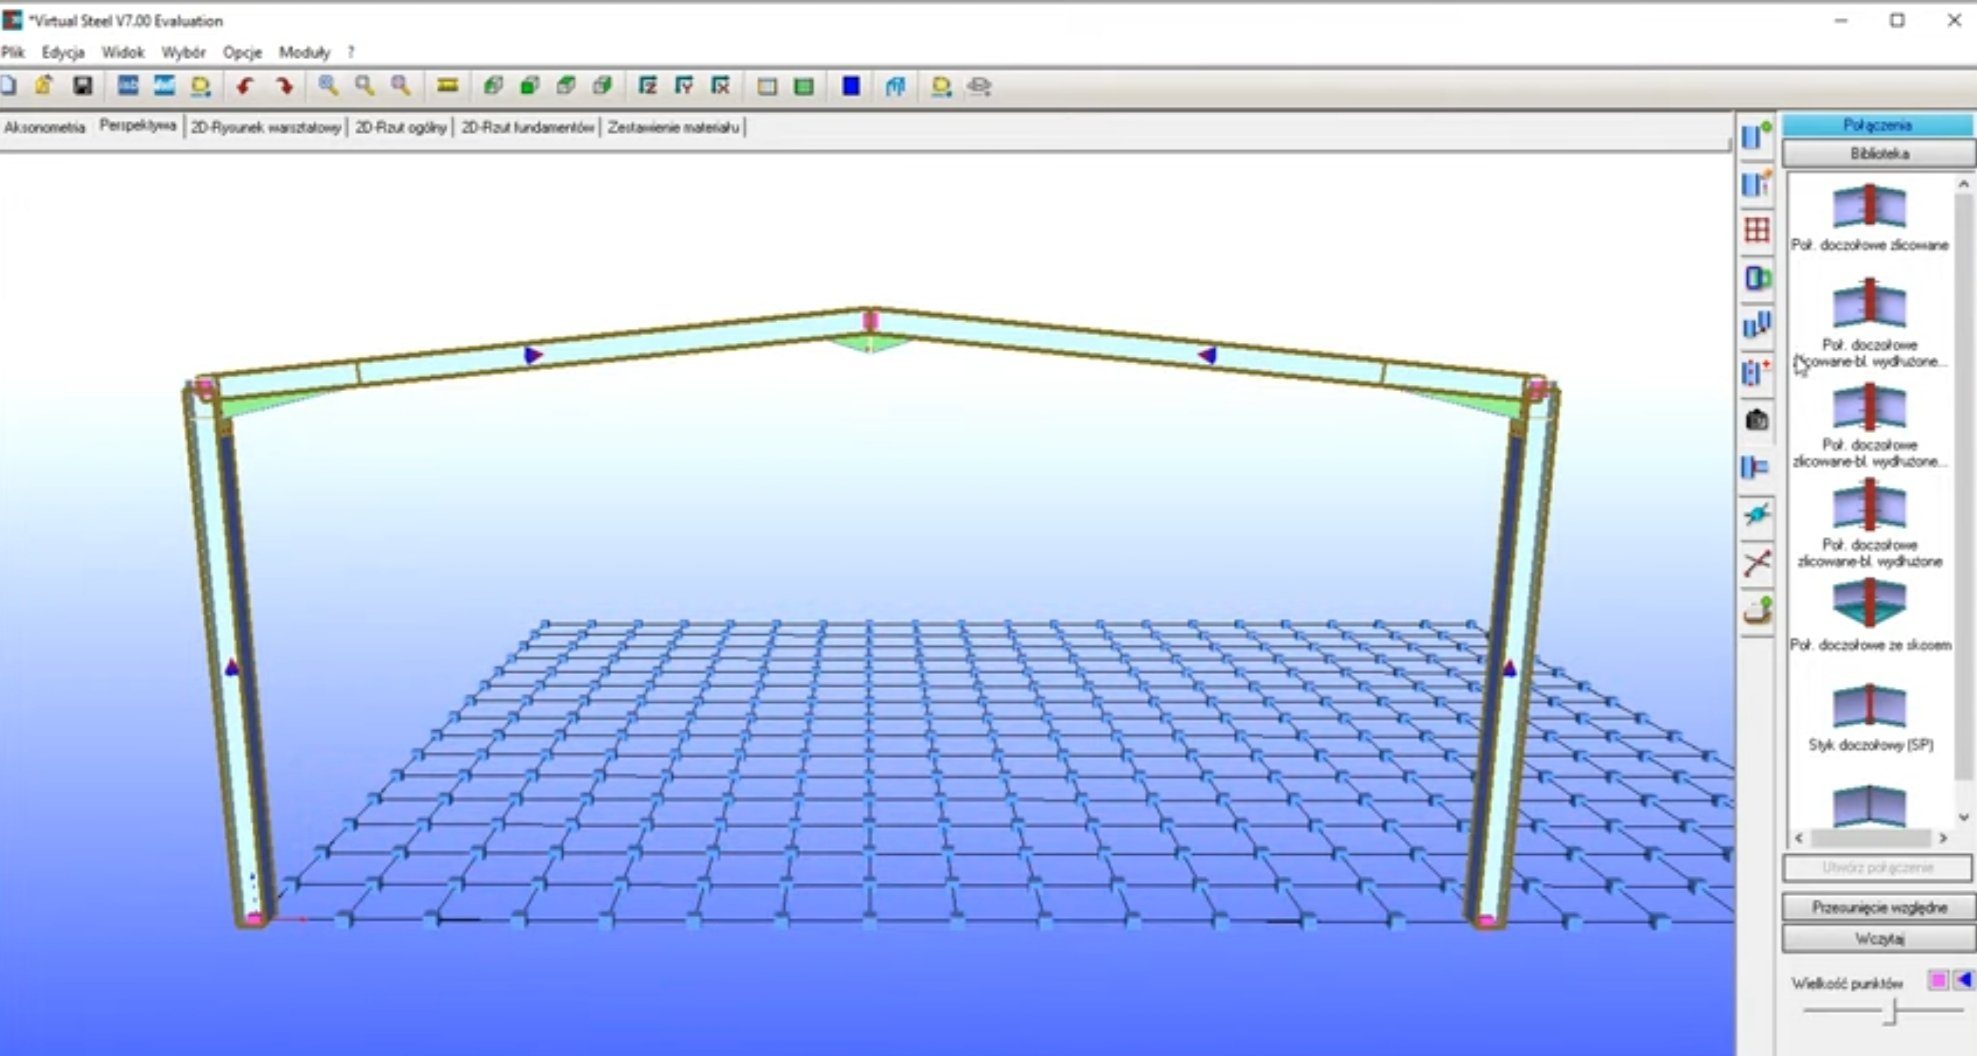Click the Przesunięcie względne button
Viewport: 1977px width, 1056px height.
tap(1878, 907)
